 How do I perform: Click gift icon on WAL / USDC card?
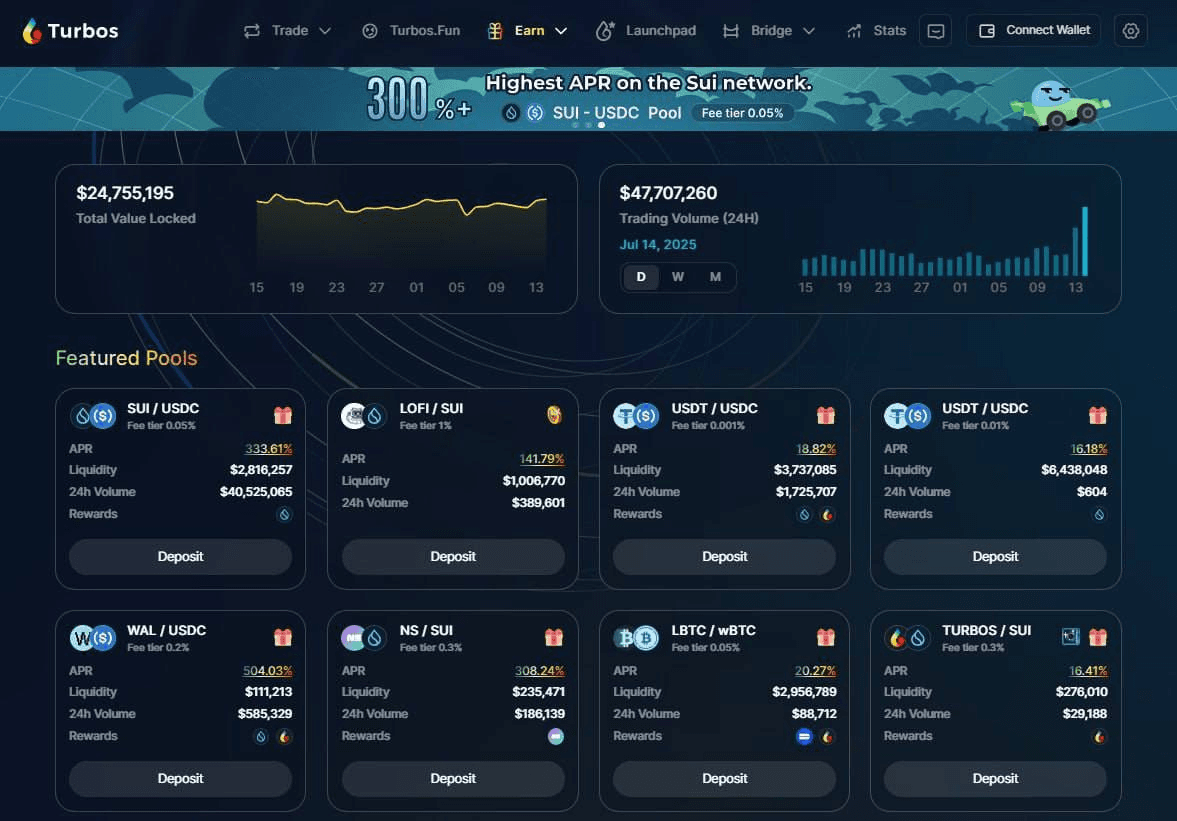point(282,637)
